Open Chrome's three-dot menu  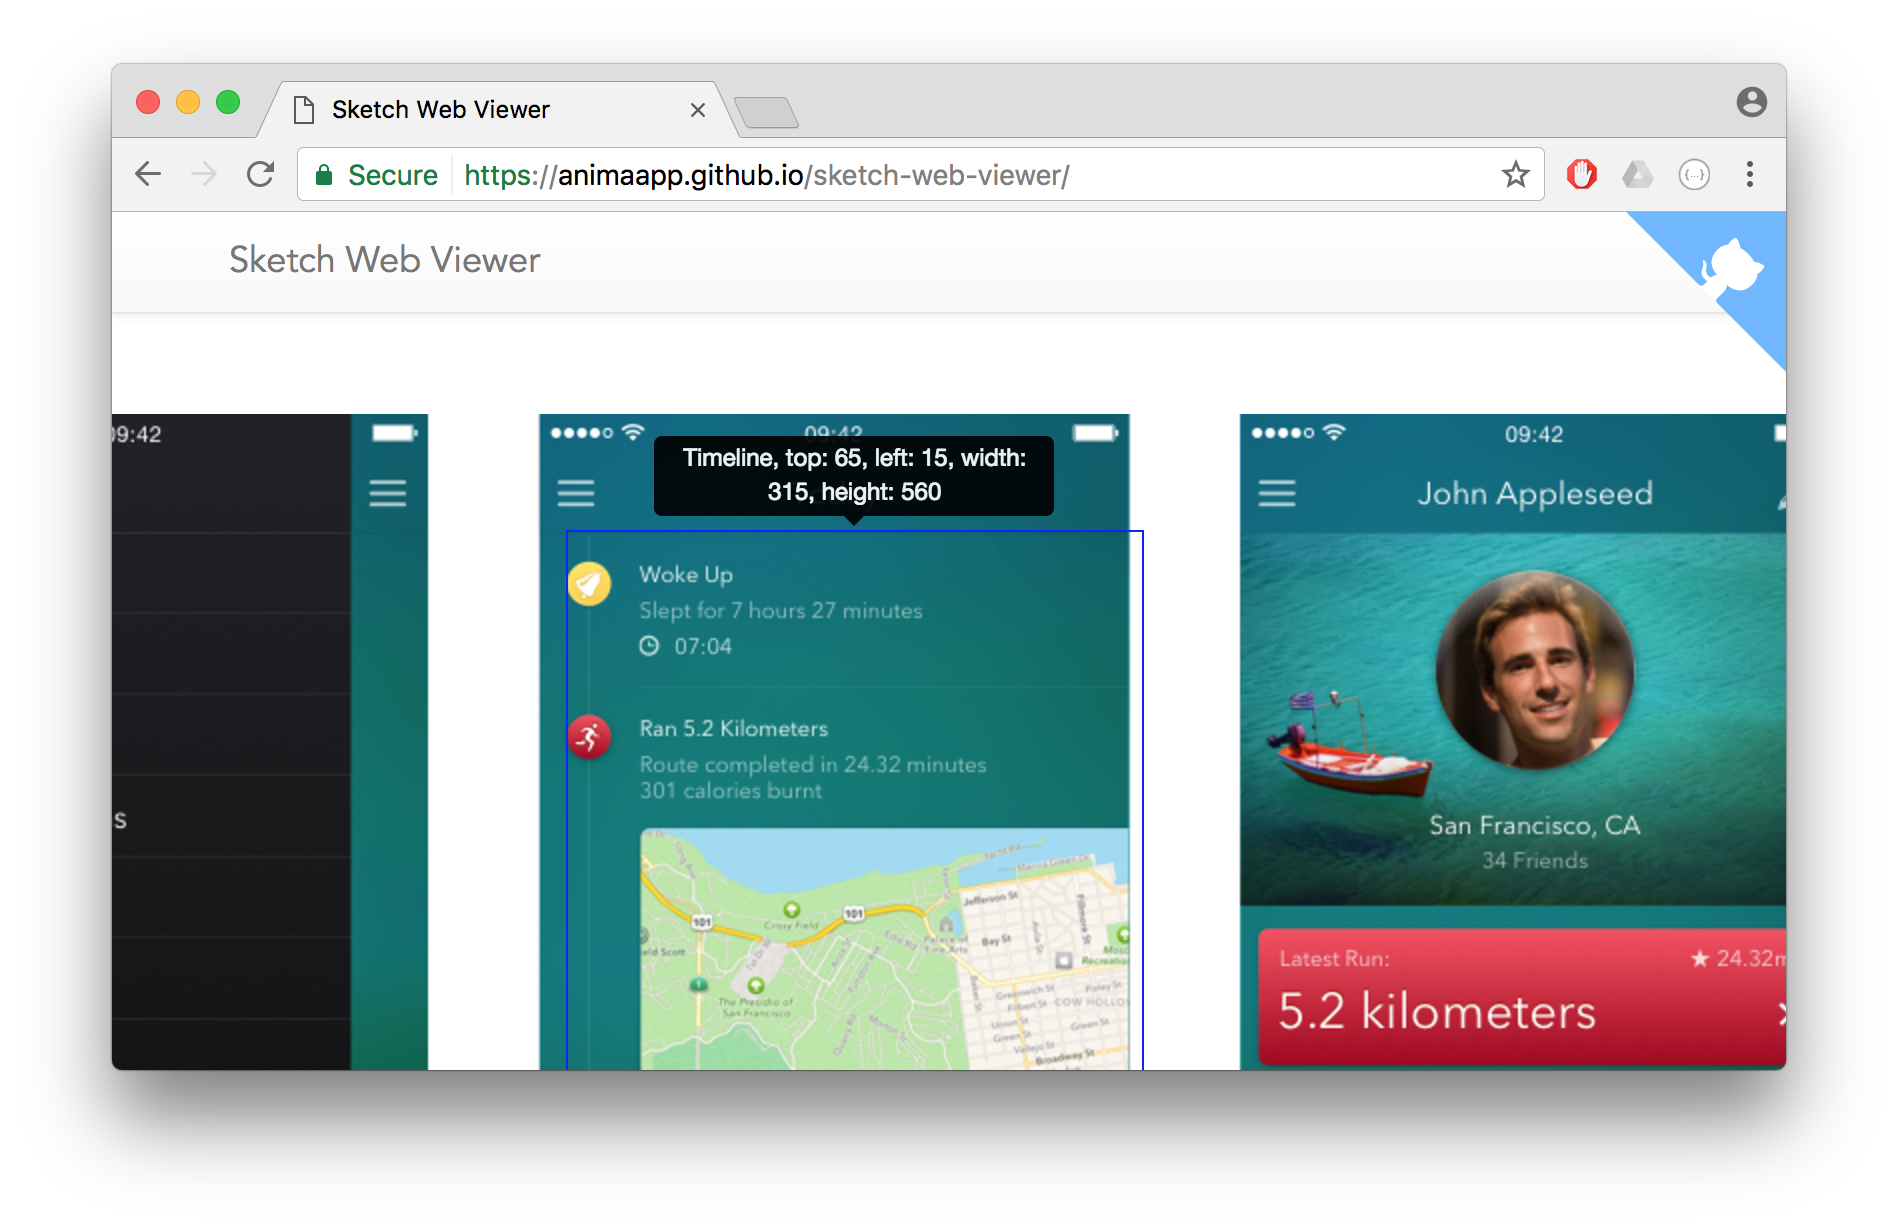[x=1751, y=174]
